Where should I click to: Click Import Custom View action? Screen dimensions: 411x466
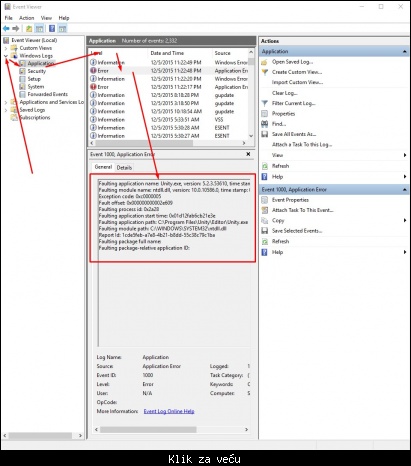coord(297,82)
